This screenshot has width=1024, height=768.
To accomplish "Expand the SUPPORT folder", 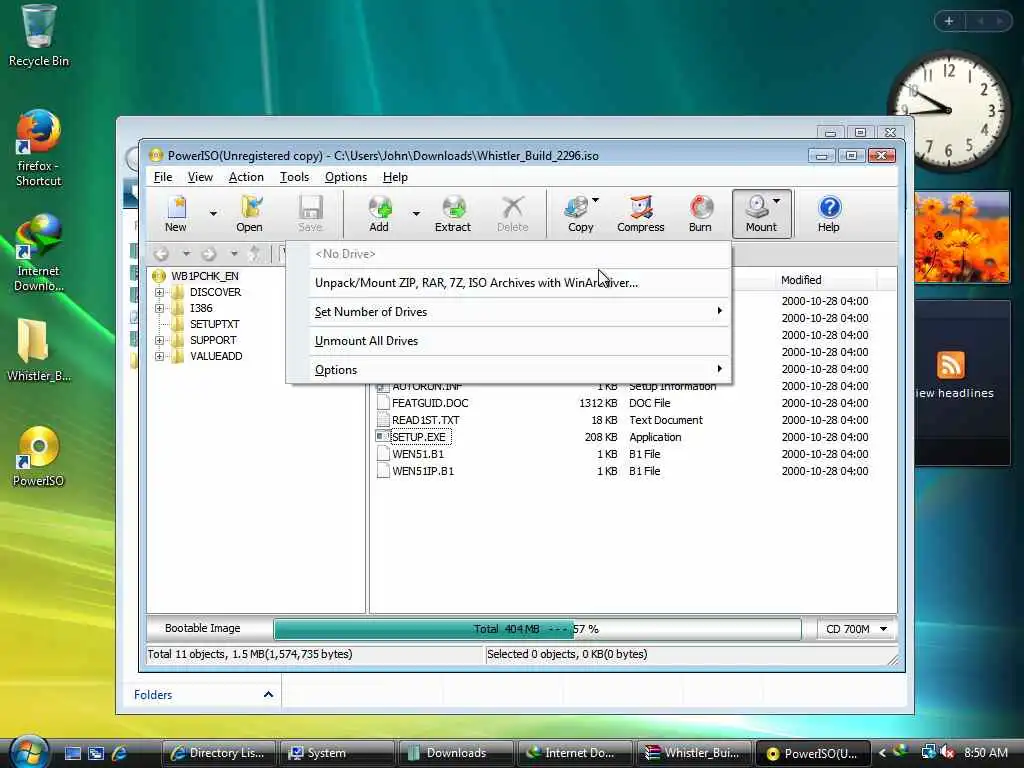I will [x=159, y=340].
